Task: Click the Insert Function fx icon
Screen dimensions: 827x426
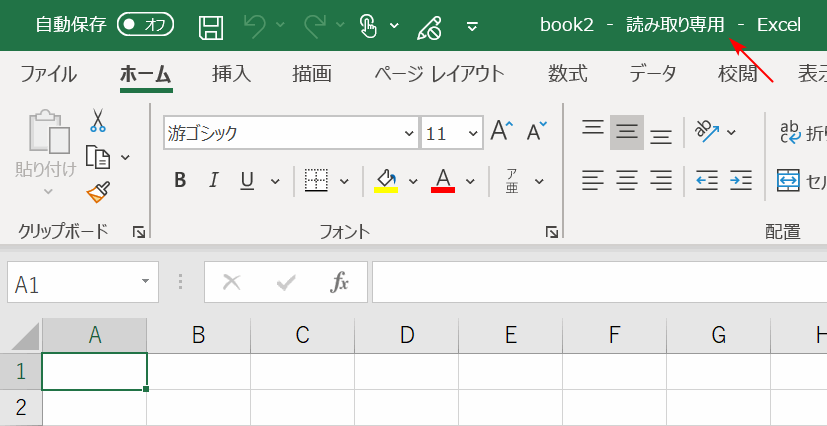Action: (x=339, y=283)
